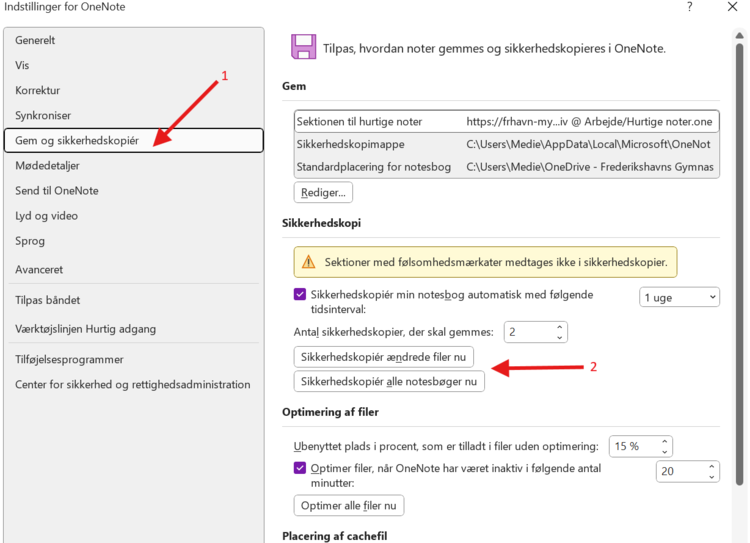Increase the number of backup copies to keep
Viewport: 750px width, 543px height.
[560, 326]
